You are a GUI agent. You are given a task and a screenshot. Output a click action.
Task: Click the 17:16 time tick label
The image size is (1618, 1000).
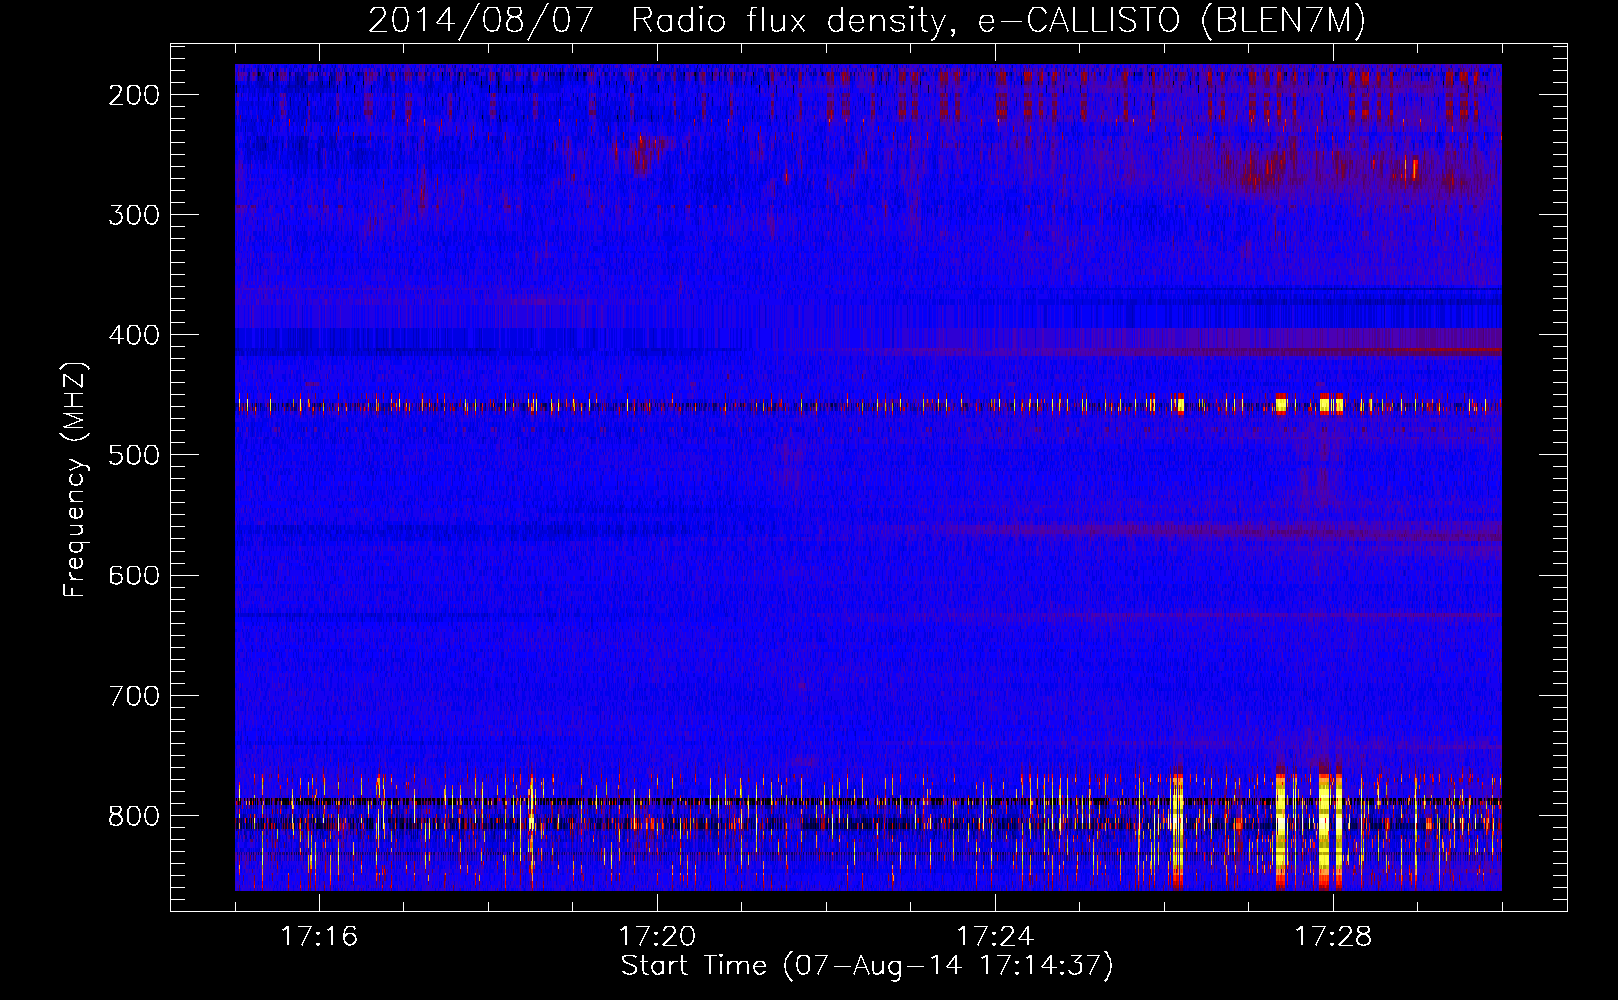[x=319, y=937]
